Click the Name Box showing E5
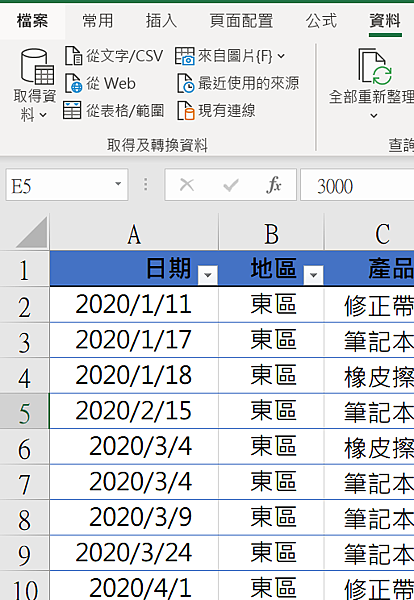This screenshot has height=600, width=414. point(67,184)
